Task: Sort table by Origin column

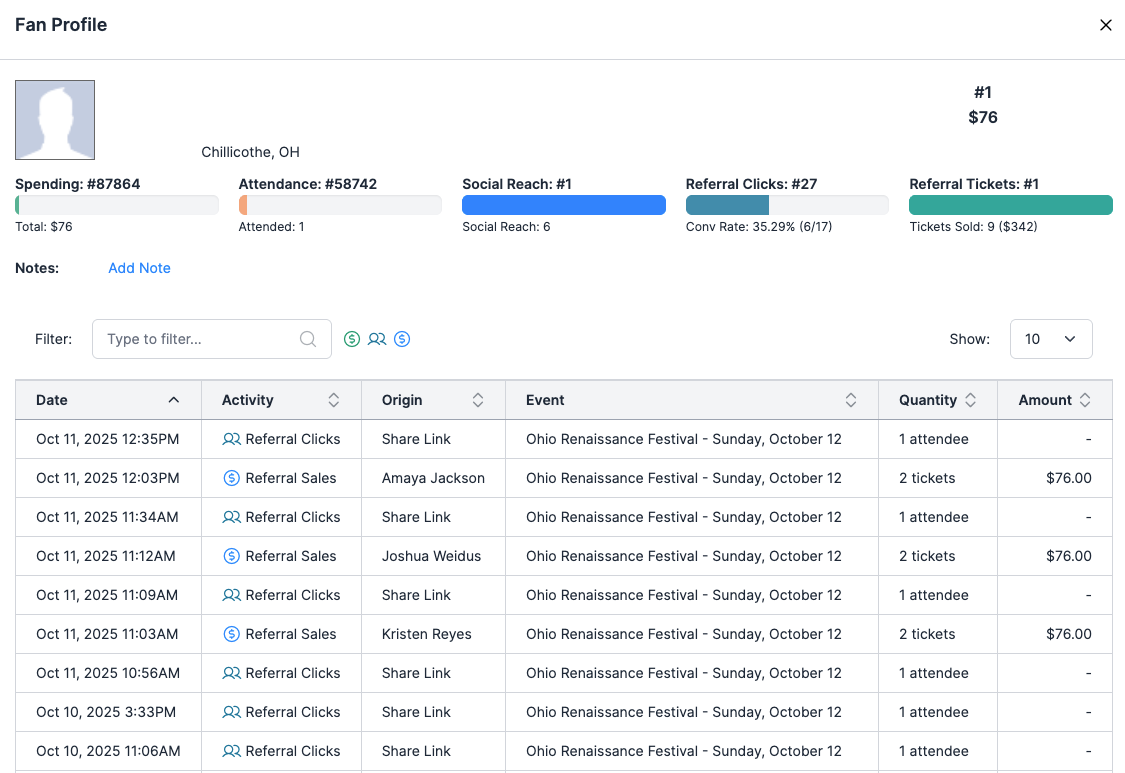Action: (x=478, y=400)
